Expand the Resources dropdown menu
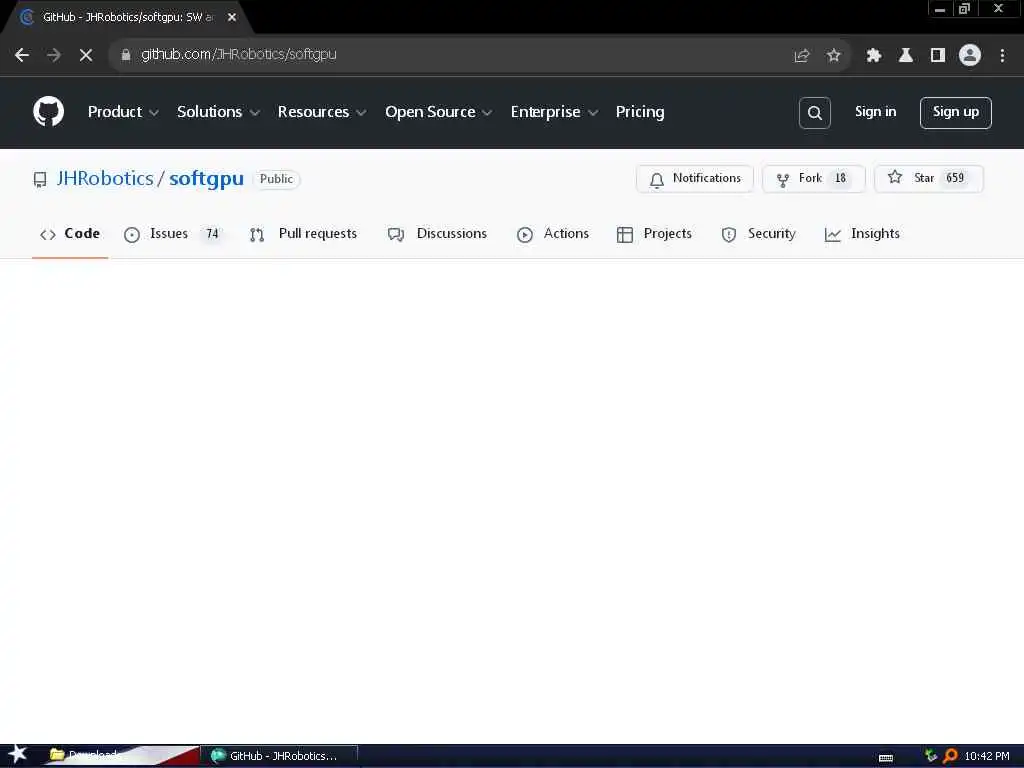 pyautogui.click(x=321, y=112)
